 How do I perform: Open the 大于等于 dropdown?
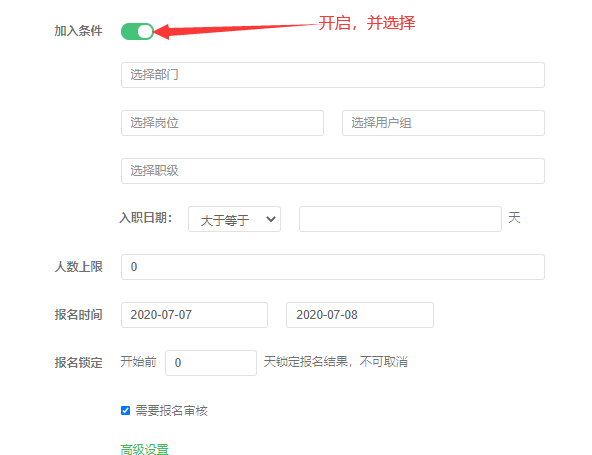[x=234, y=219]
